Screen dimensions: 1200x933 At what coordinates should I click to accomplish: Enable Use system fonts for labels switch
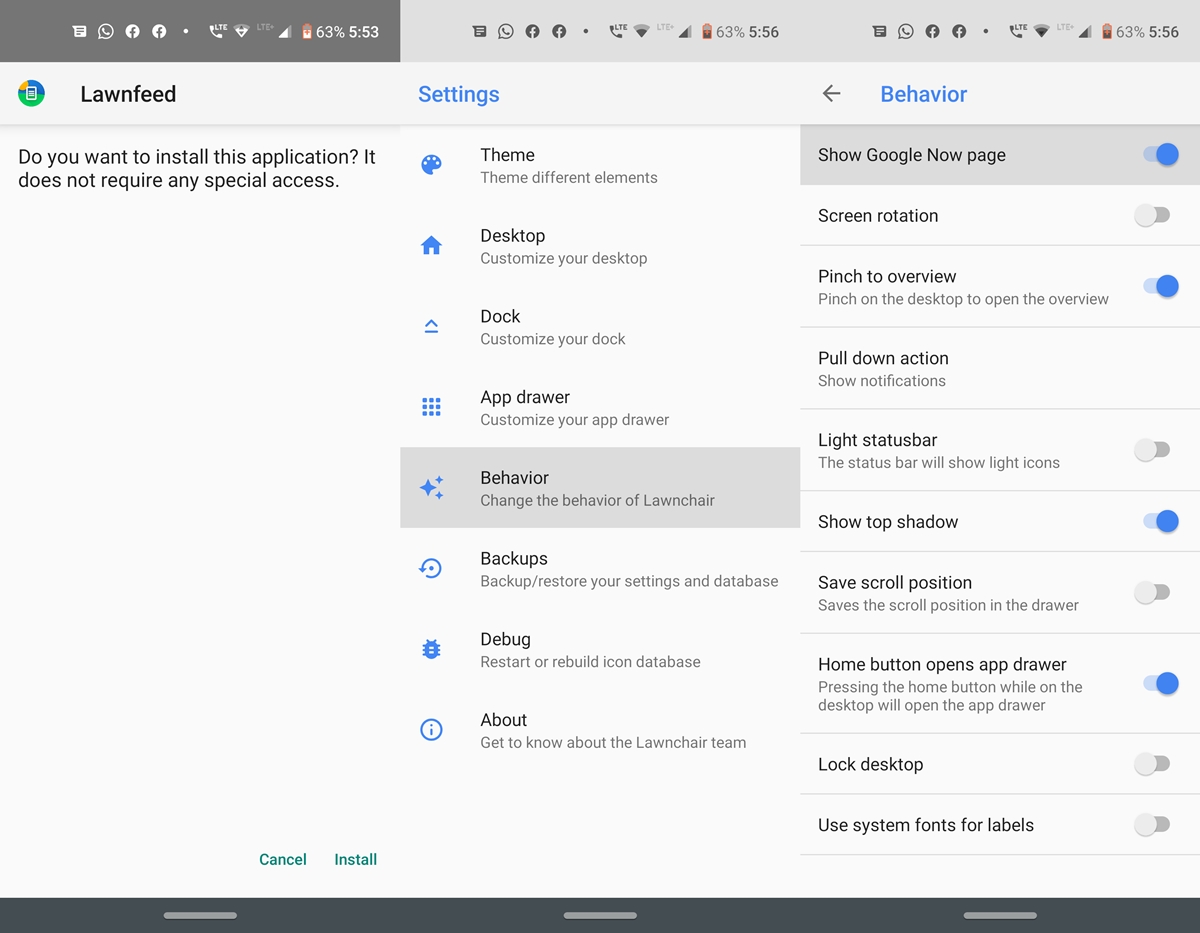click(x=1152, y=825)
